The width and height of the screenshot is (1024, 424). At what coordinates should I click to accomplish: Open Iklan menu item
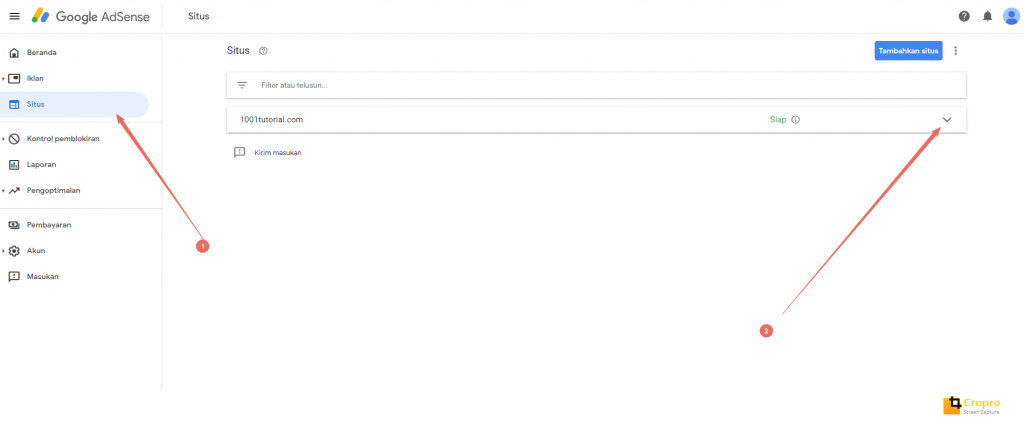pyautogui.click(x=35, y=78)
